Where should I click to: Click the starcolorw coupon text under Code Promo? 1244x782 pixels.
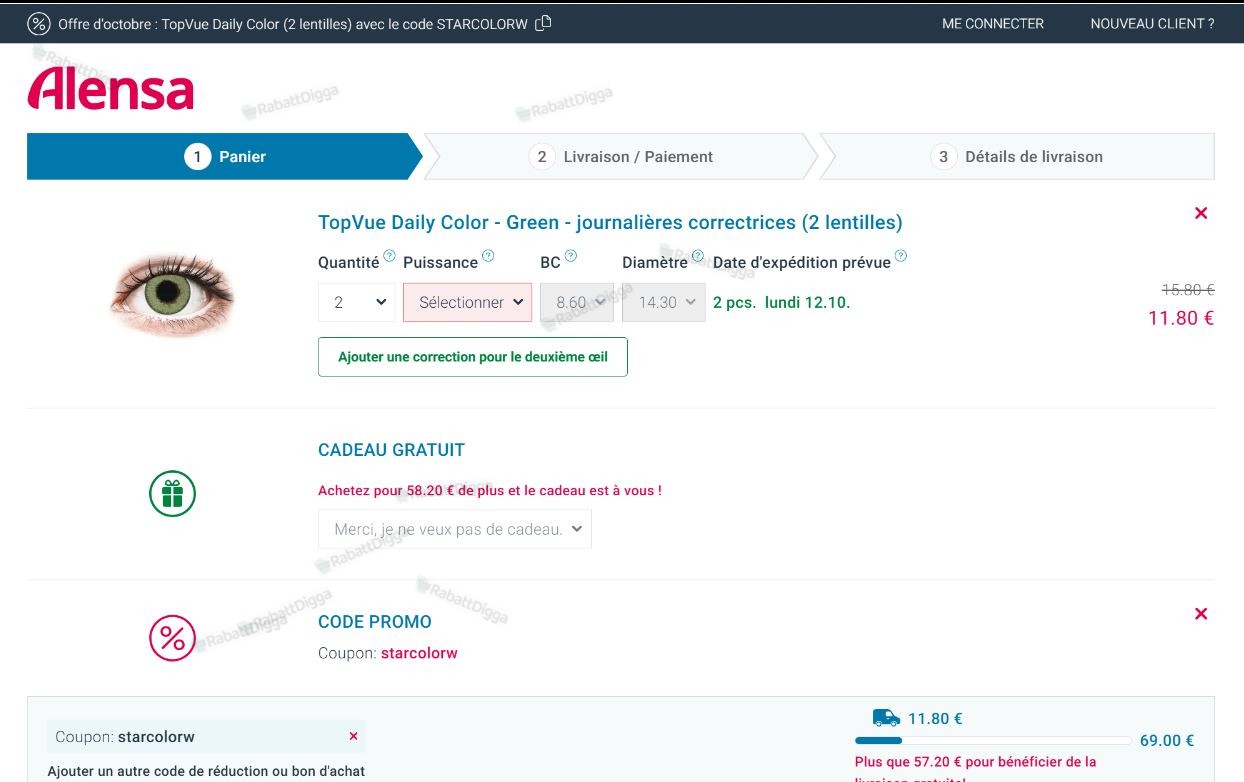[419, 653]
